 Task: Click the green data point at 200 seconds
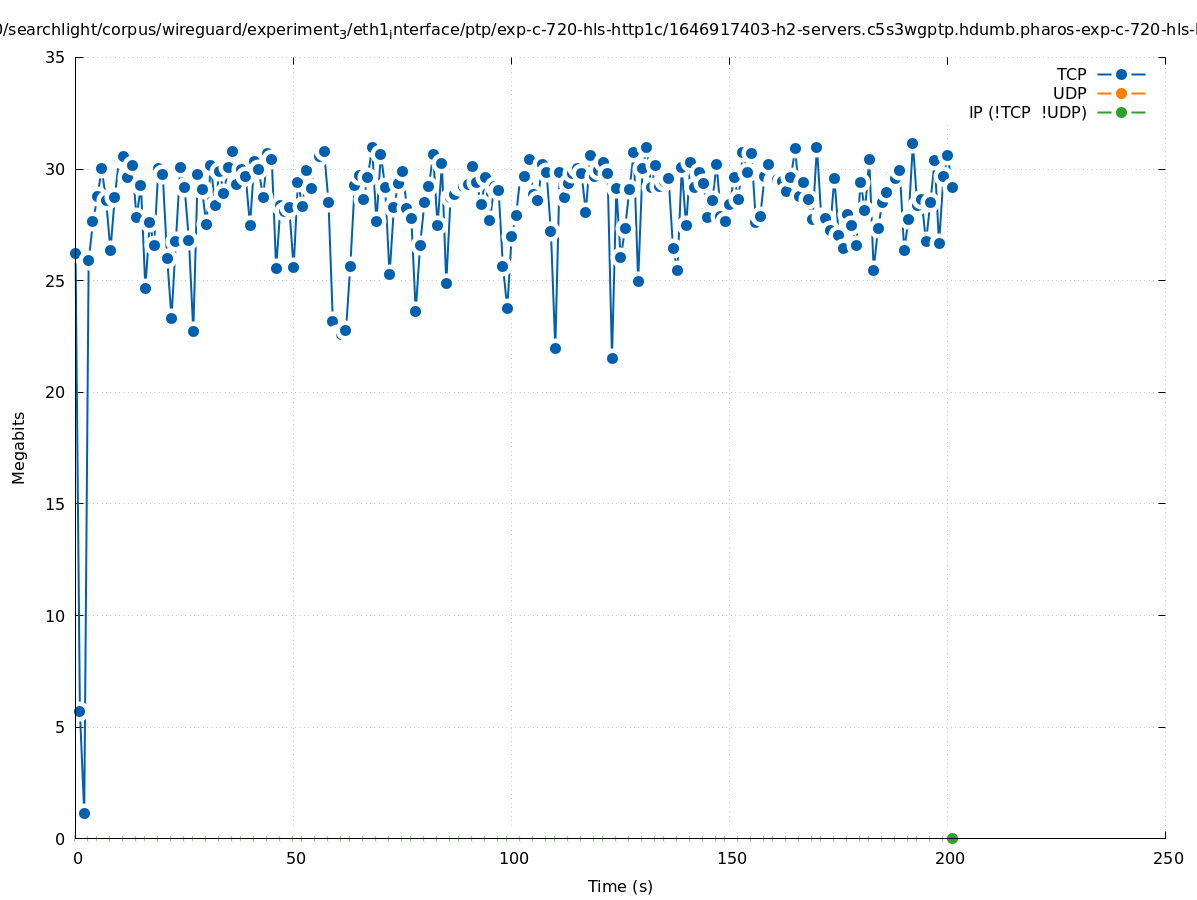click(x=952, y=838)
